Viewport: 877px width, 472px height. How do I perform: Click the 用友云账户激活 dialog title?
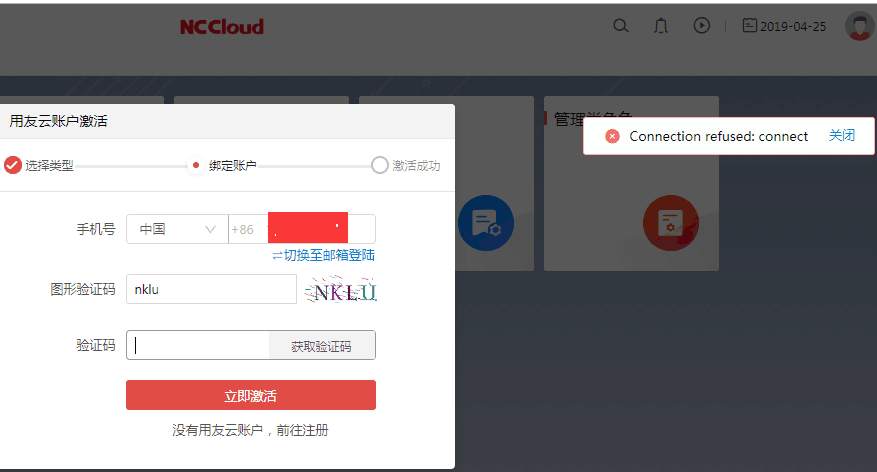click(x=58, y=121)
